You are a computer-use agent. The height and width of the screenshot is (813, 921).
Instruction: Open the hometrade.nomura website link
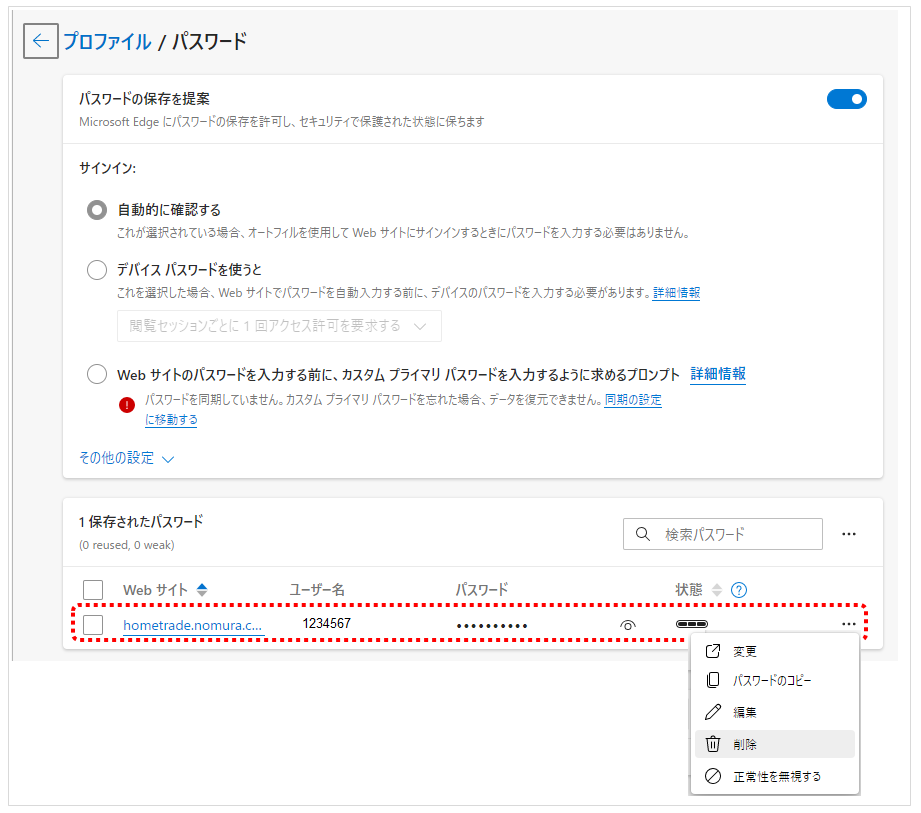192,625
